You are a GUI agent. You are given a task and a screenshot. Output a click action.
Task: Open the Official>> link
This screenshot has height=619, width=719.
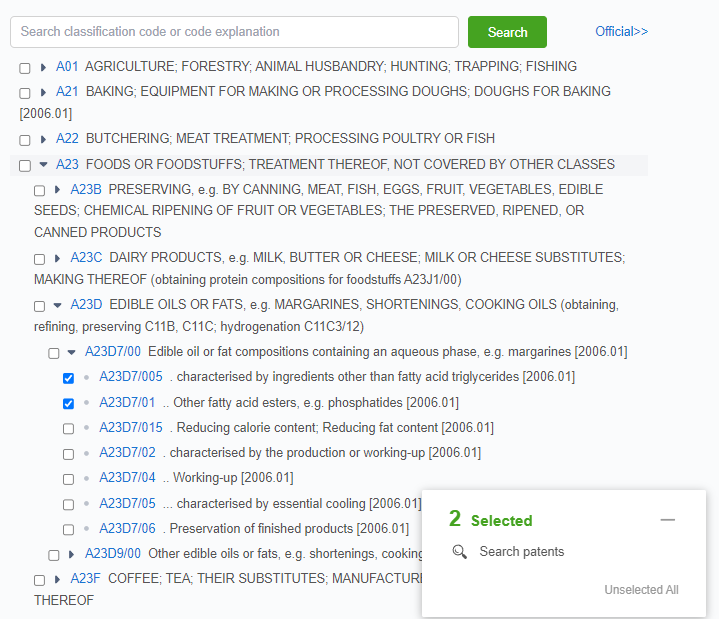[x=621, y=32]
